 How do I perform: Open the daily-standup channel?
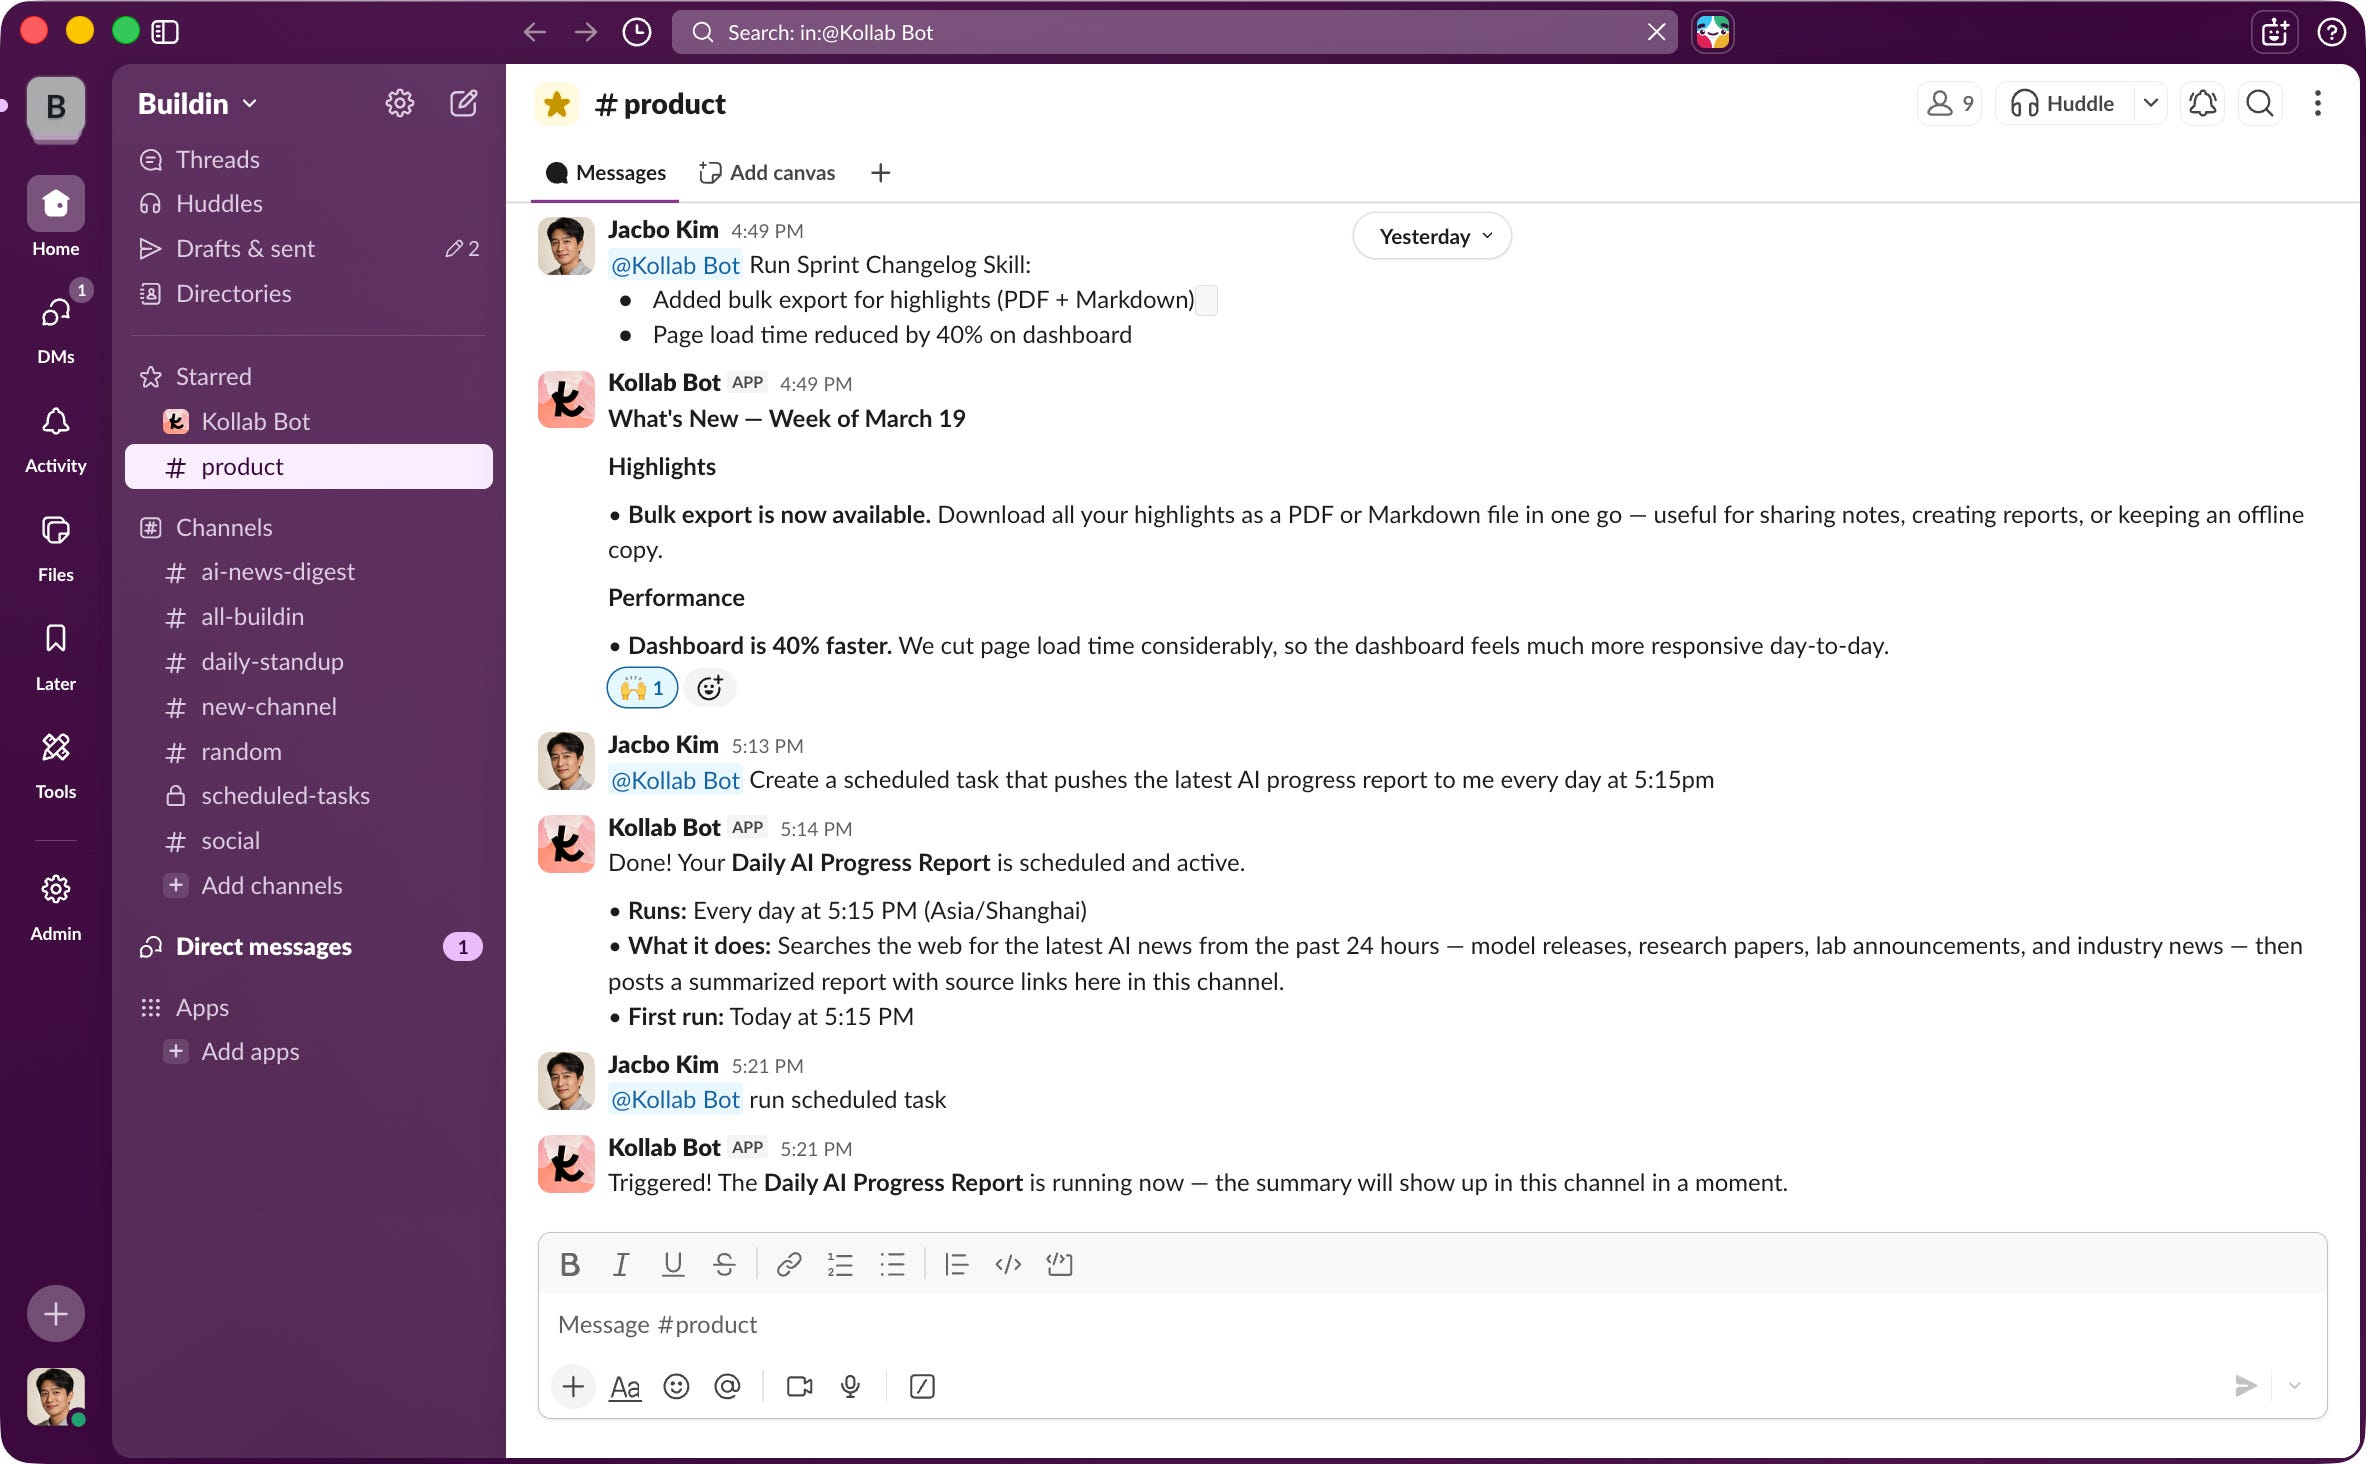(x=272, y=661)
